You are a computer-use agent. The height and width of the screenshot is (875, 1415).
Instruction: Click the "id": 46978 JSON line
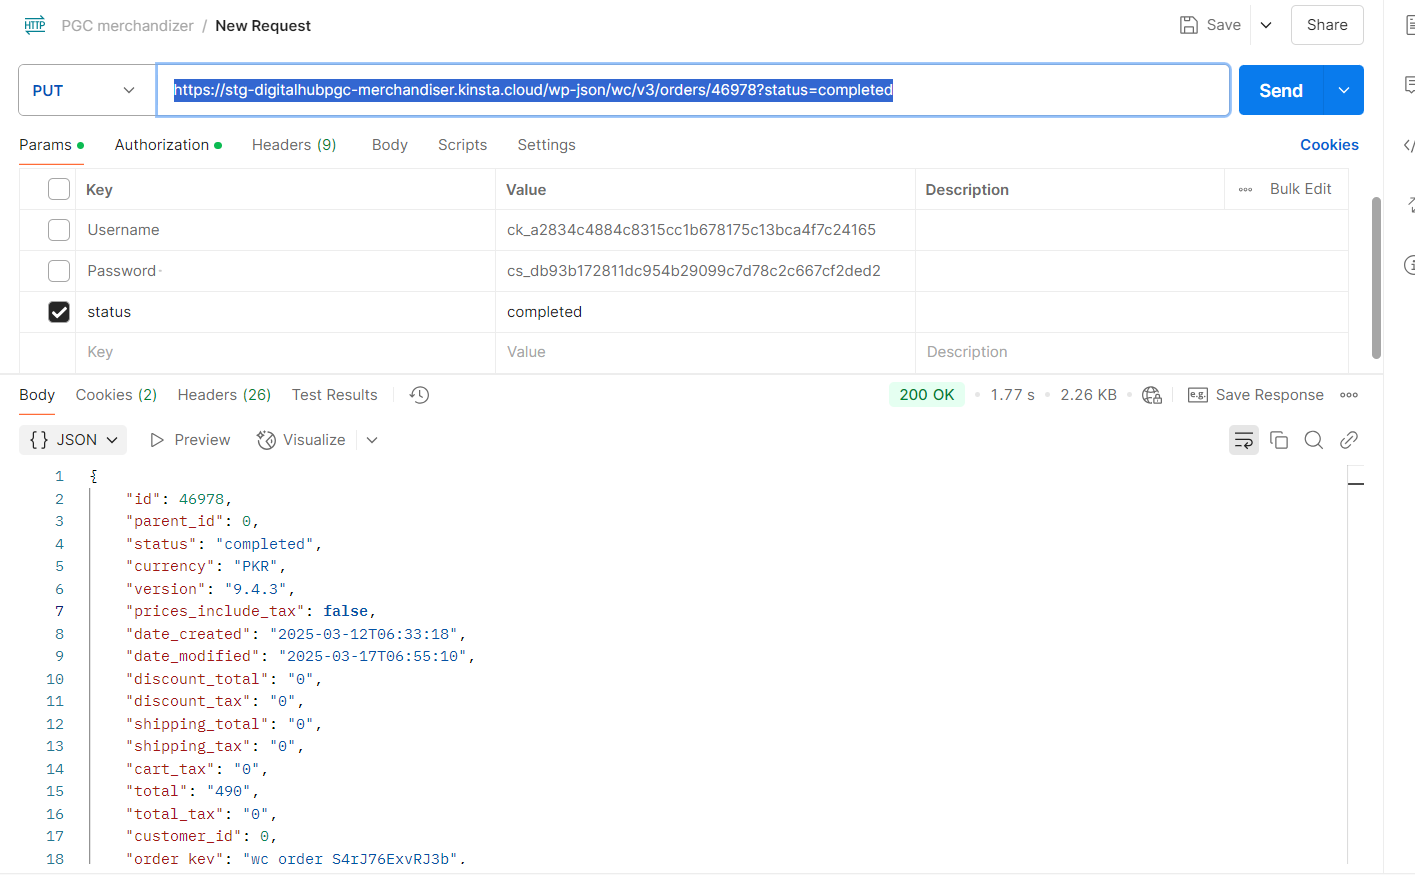coord(179,499)
